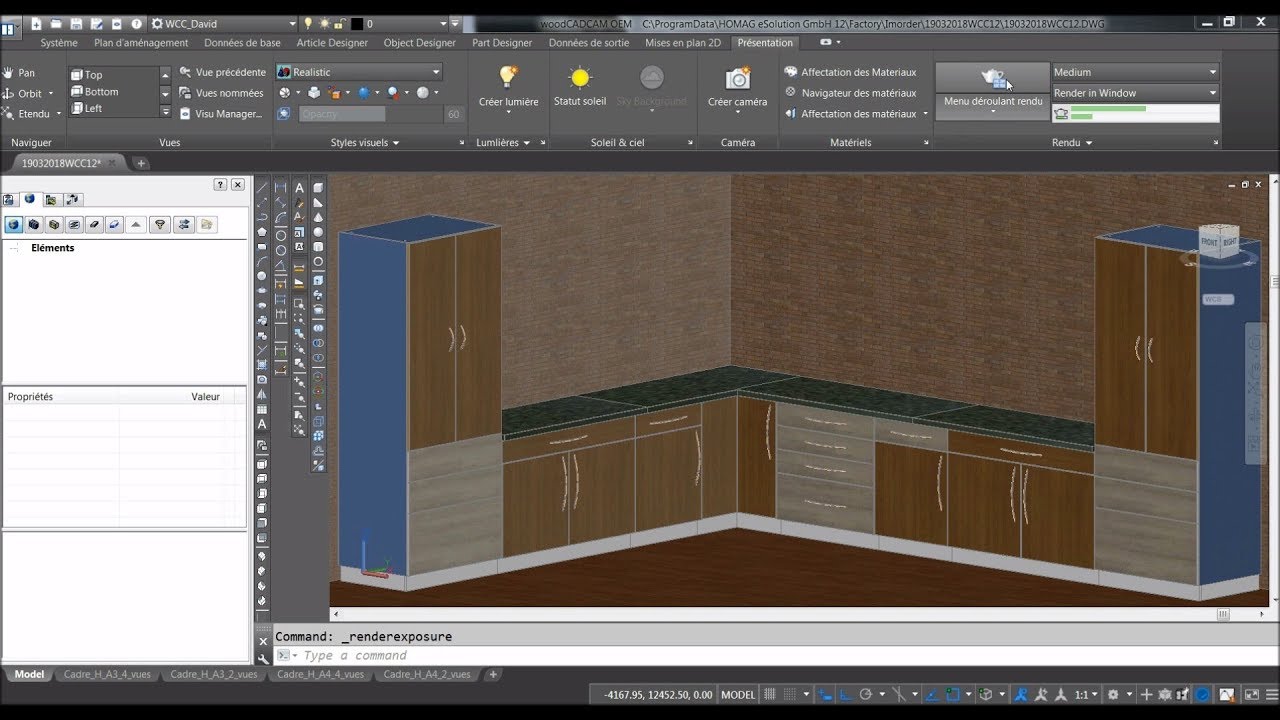This screenshot has height=720, width=1280.
Task: Open the Système ribbon tab
Action: tap(59, 43)
